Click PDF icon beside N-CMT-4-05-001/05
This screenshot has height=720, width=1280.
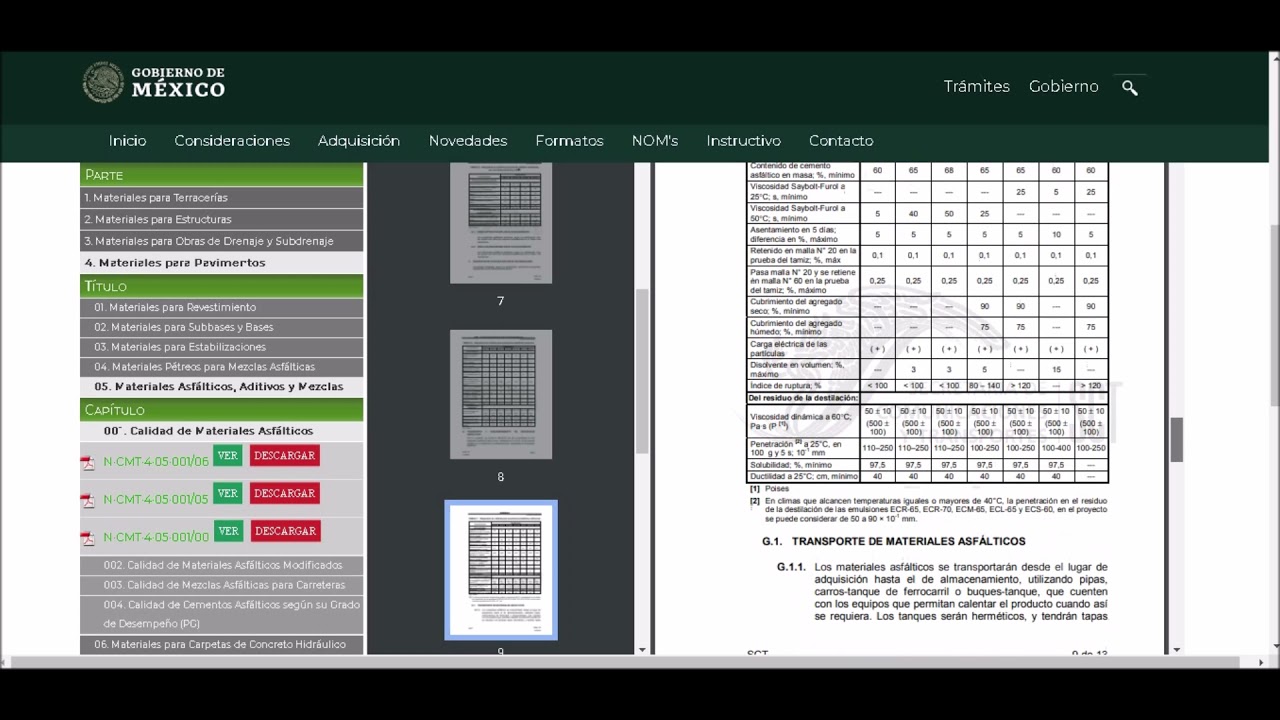(88, 500)
